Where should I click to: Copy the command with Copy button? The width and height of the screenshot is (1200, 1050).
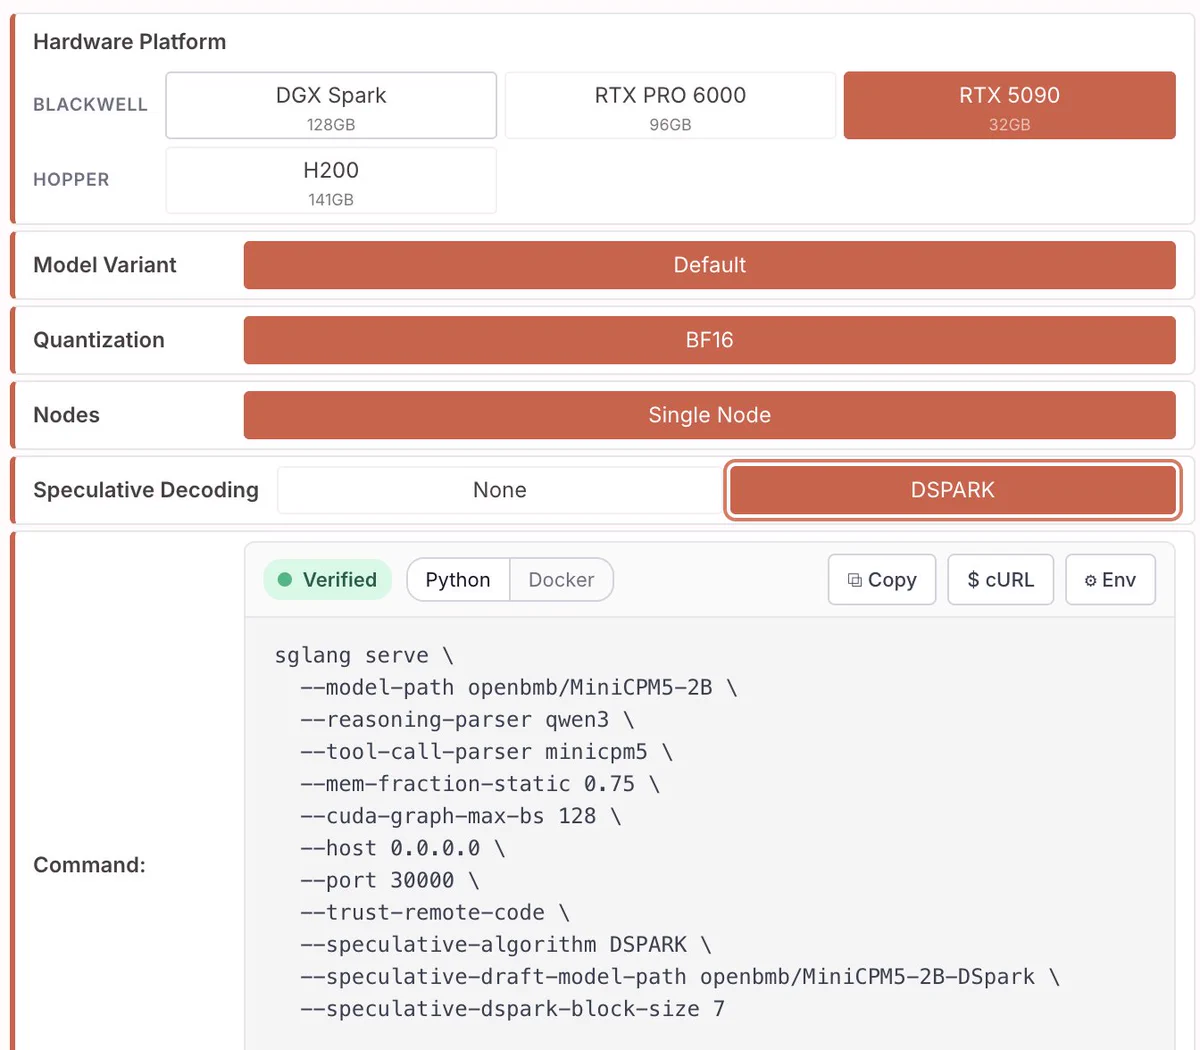(x=882, y=580)
